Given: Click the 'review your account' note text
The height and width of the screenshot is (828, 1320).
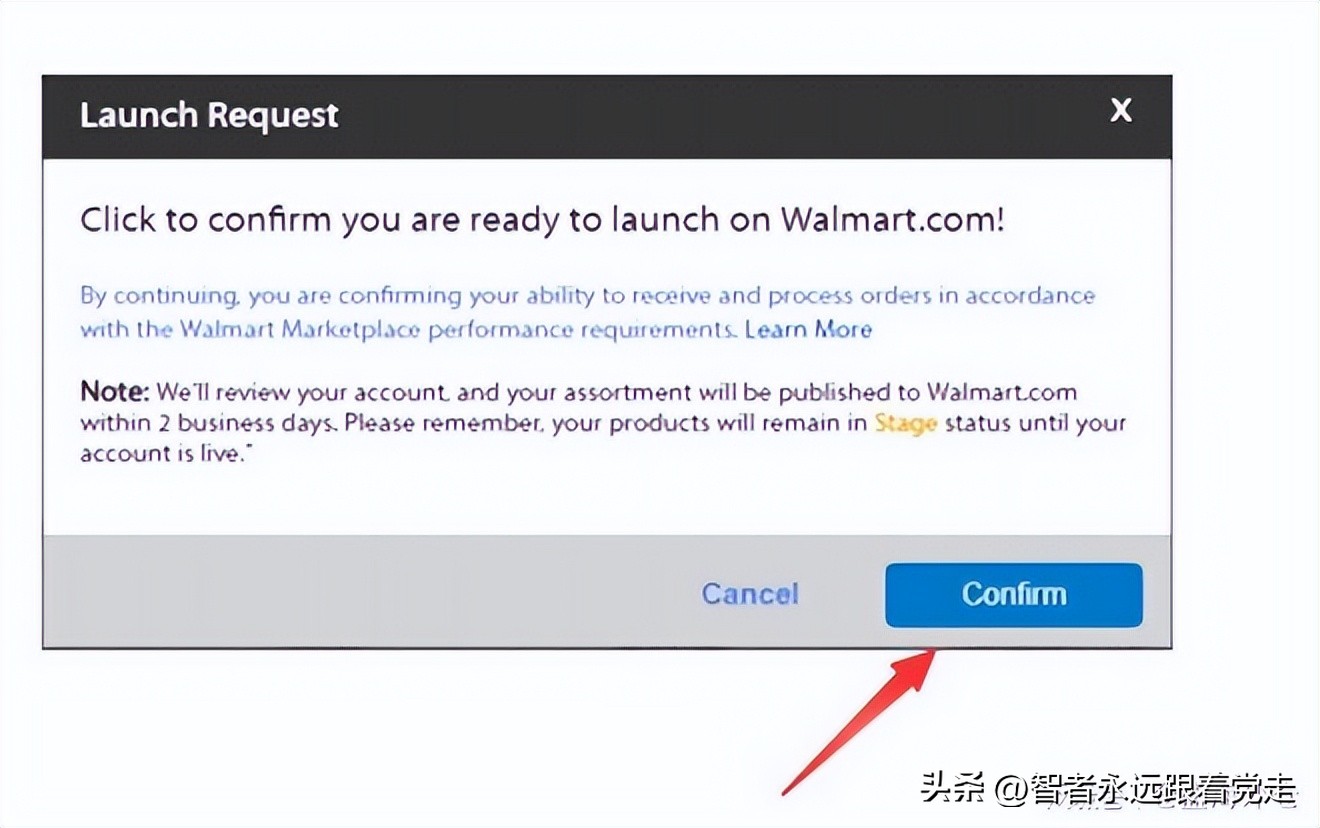Looking at the screenshot, I should pyautogui.click(x=343, y=391).
